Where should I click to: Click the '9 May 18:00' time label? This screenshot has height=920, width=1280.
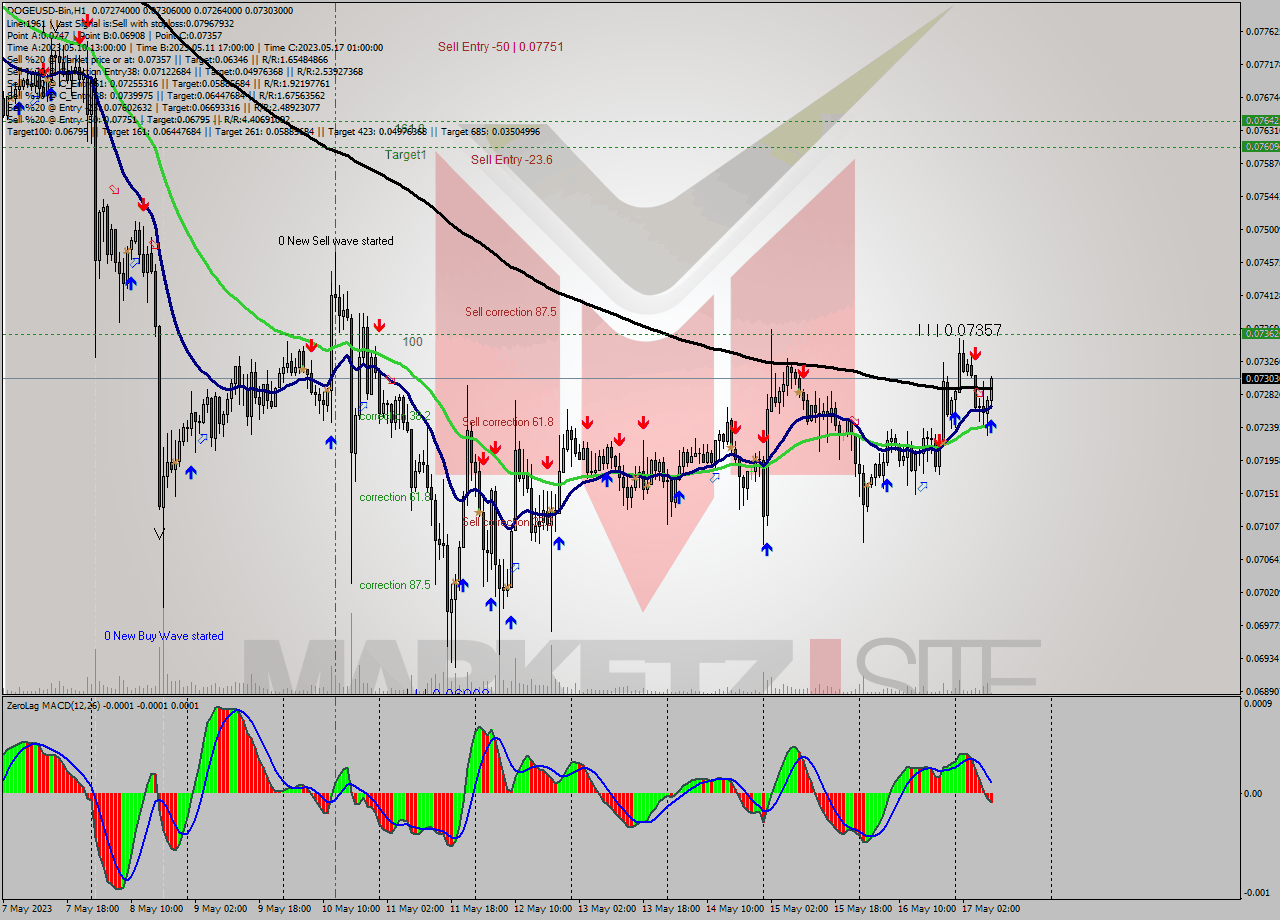(x=285, y=908)
